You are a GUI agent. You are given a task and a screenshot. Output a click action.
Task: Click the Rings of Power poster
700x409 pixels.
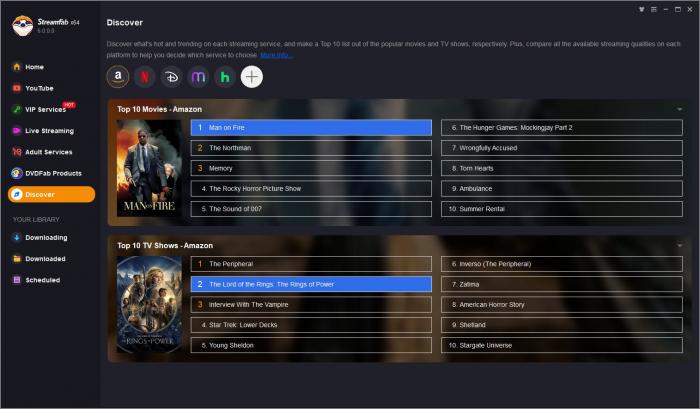click(x=149, y=305)
